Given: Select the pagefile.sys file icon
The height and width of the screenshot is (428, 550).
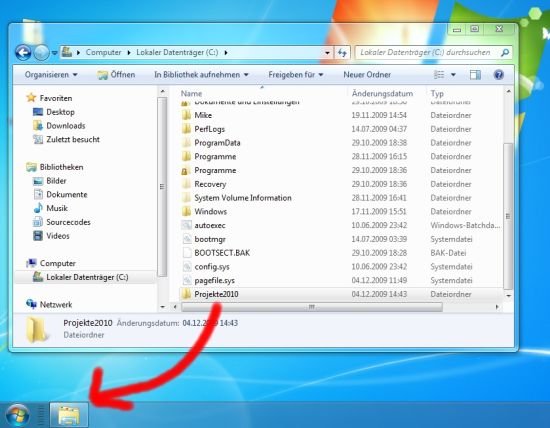Looking at the screenshot, I should [x=187, y=280].
